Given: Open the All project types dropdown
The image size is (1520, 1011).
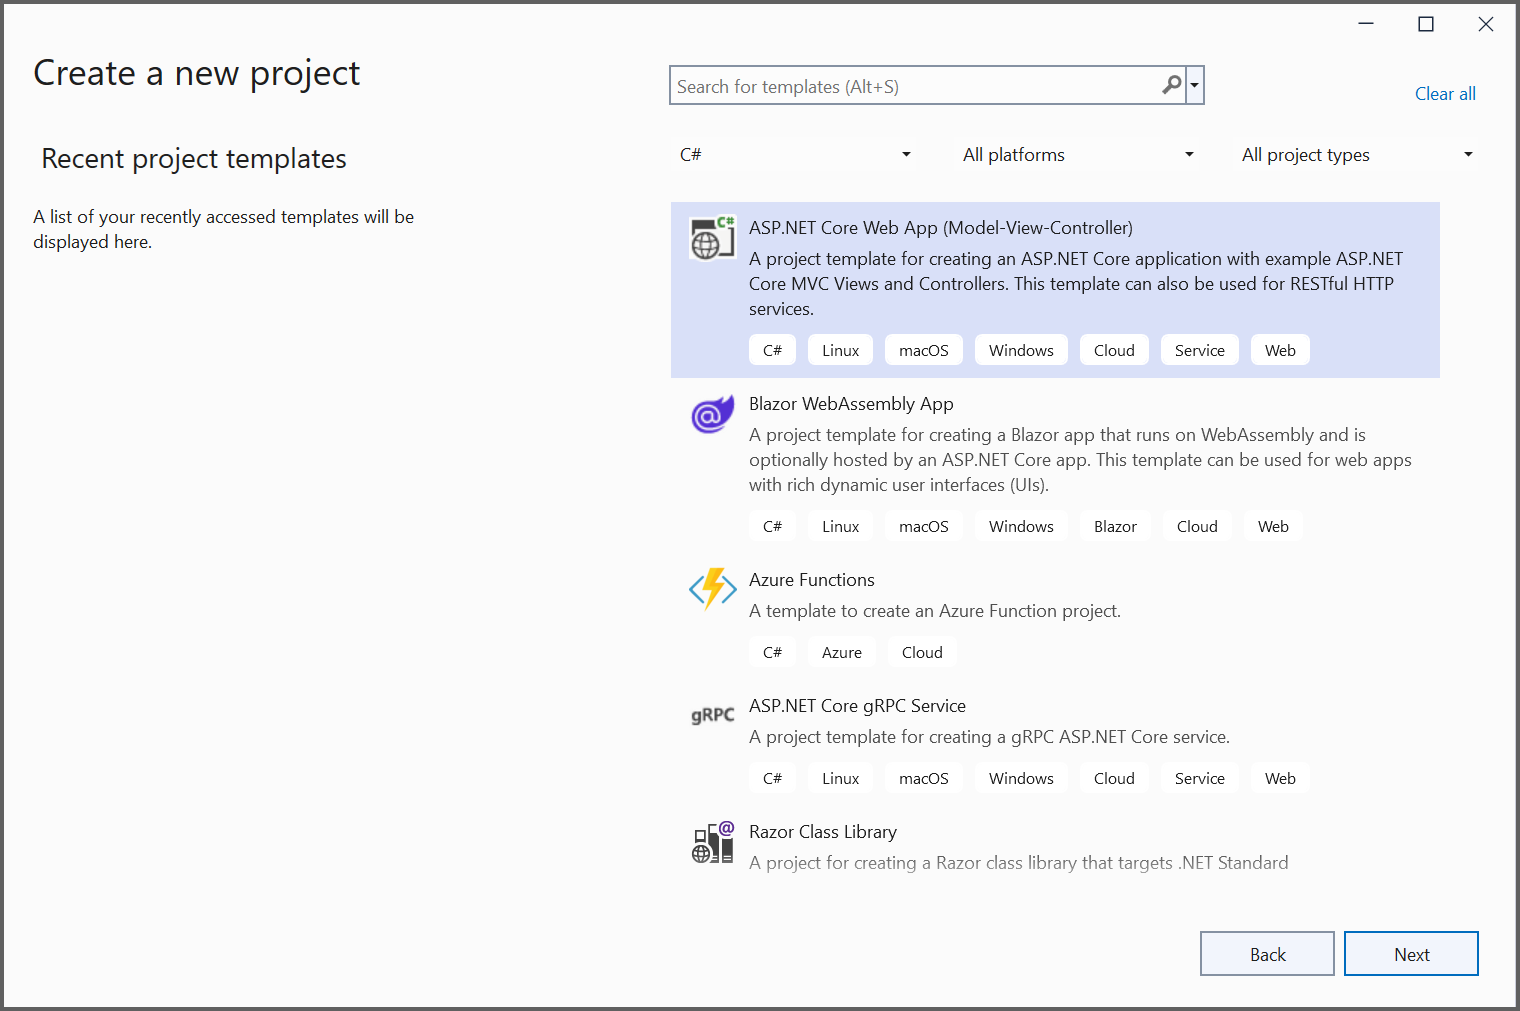Looking at the screenshot, I should point(1357,155).
